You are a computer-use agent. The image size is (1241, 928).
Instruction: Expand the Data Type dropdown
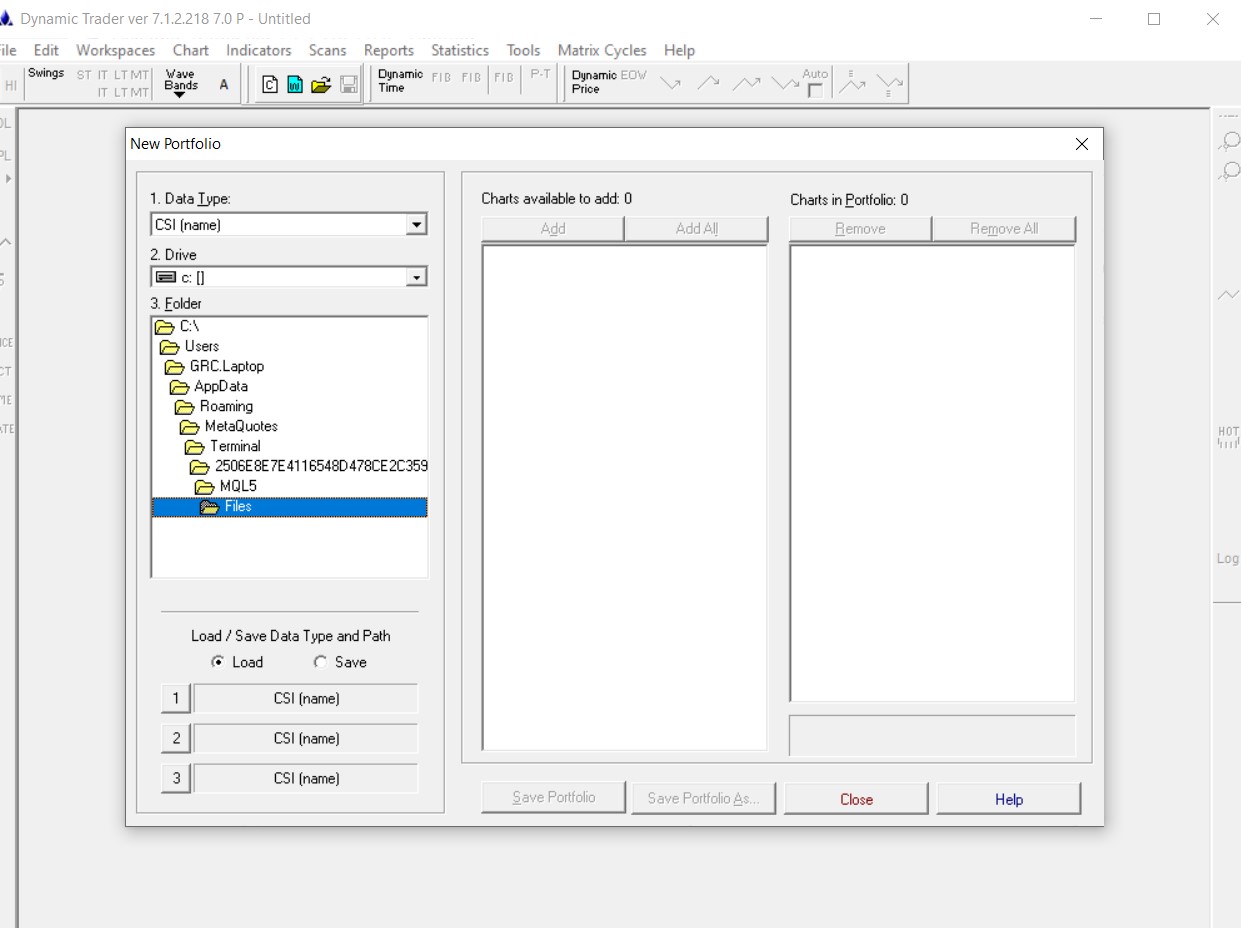pyautogui.click(x=416, y=225)
